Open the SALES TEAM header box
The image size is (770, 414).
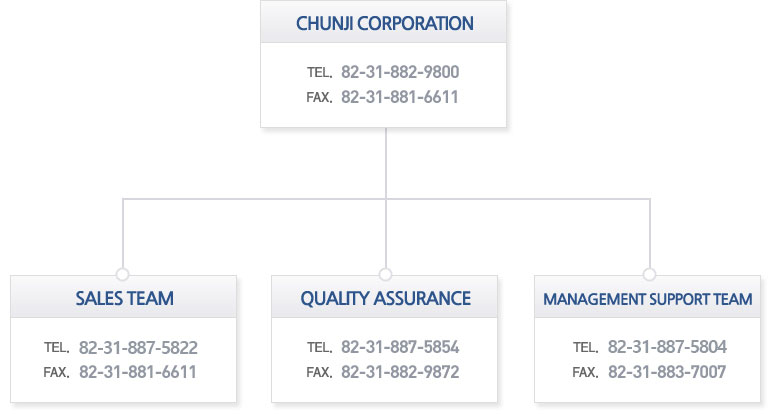click(124, 298)
